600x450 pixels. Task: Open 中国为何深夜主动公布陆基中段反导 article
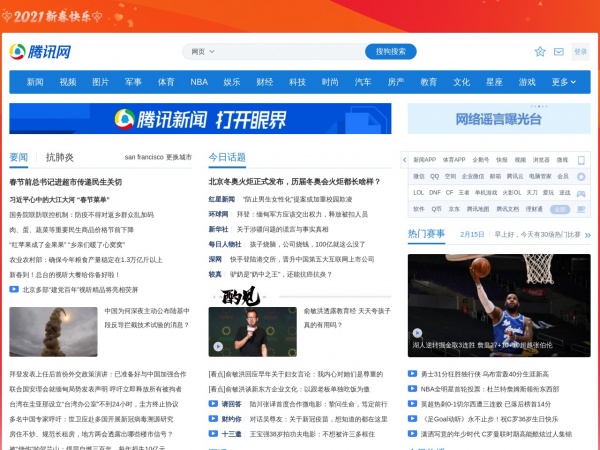pos(147,318)
